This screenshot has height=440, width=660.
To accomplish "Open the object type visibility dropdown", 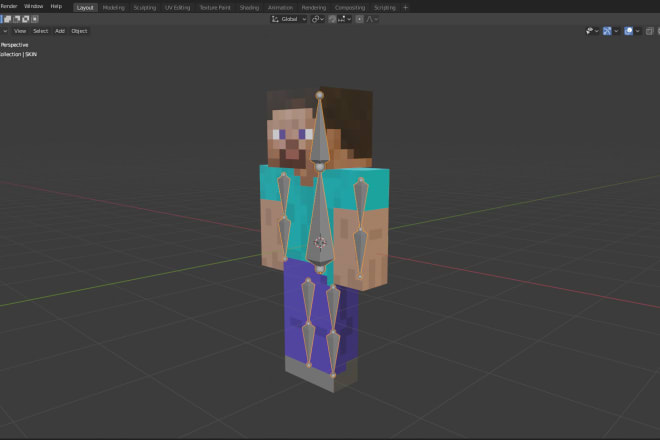I will pos(592,31).
